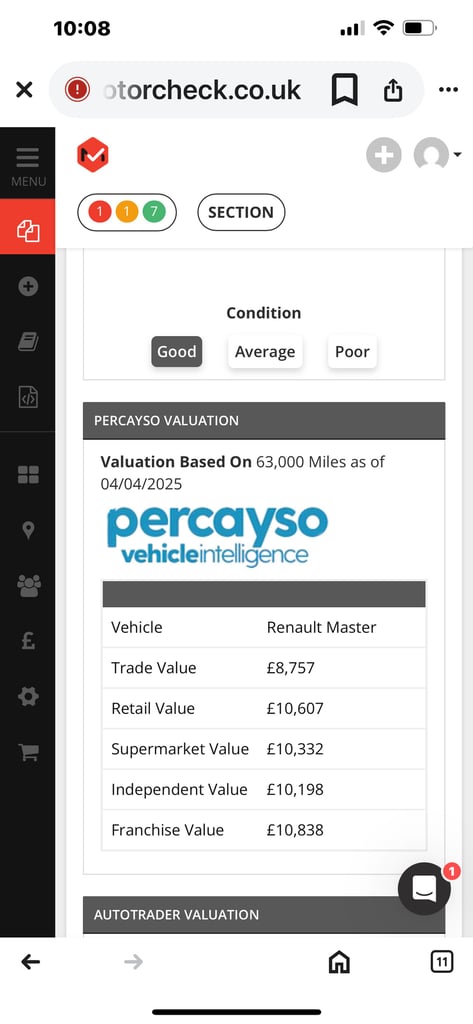
Task: Open the SECTION selector pill
Action: [x=241, y=212]
